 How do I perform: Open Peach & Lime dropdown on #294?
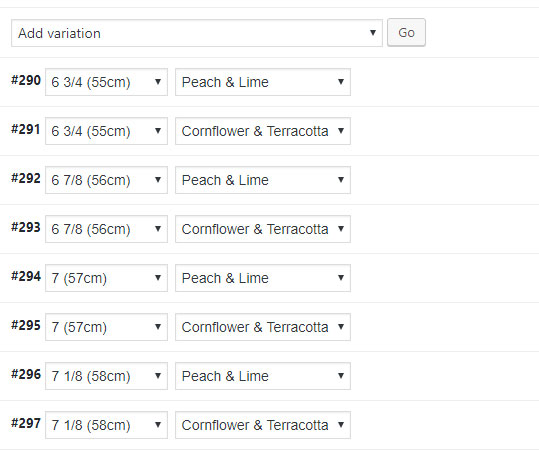263,278
